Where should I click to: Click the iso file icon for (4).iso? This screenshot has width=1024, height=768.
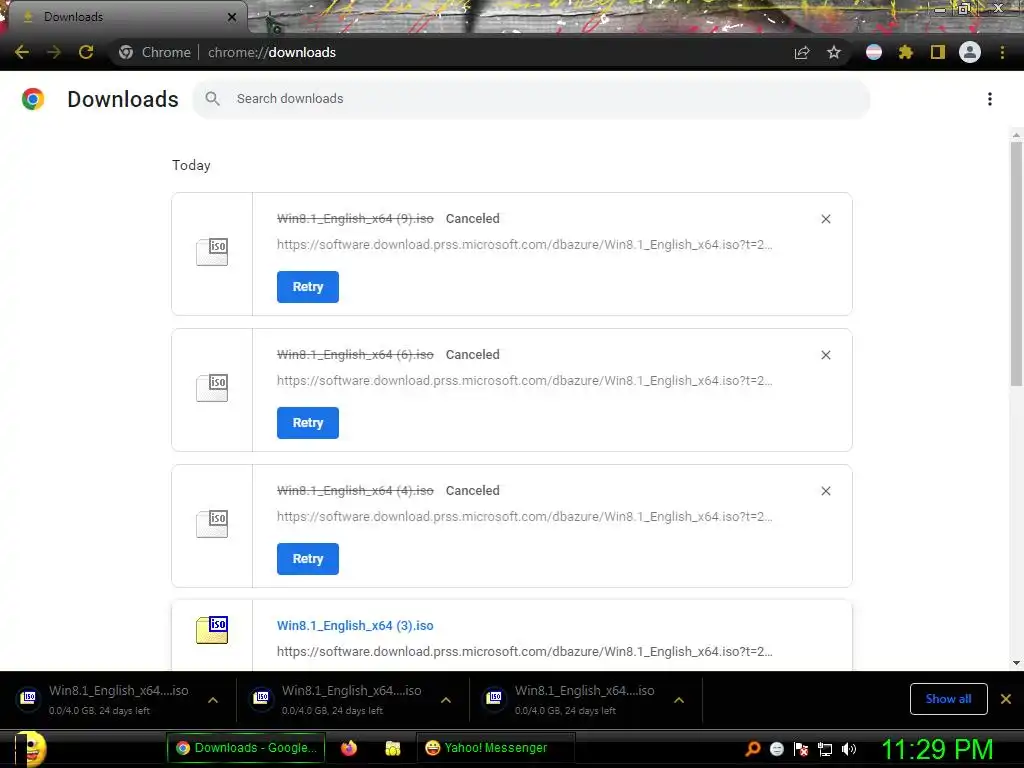pyautogui.click(x=212, y=524)
